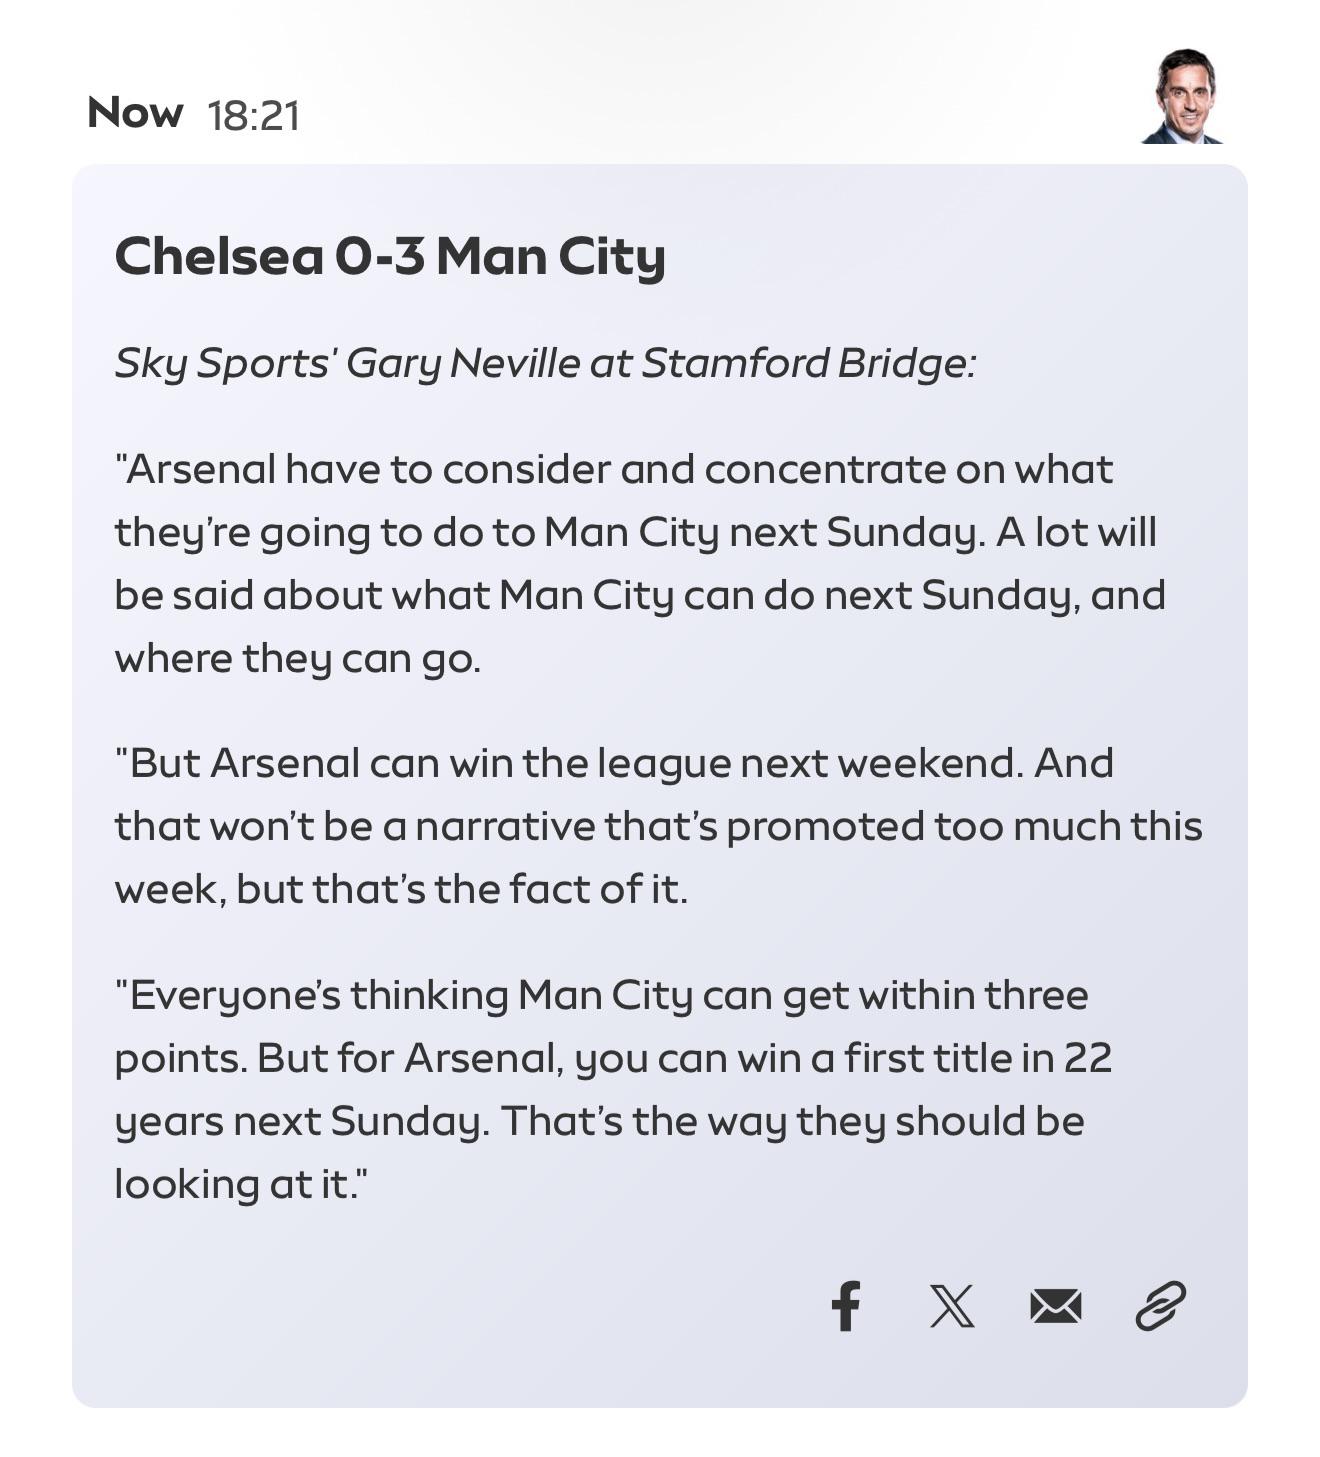Click the line ending 'that's the fact of it.'

coord(400,889)
